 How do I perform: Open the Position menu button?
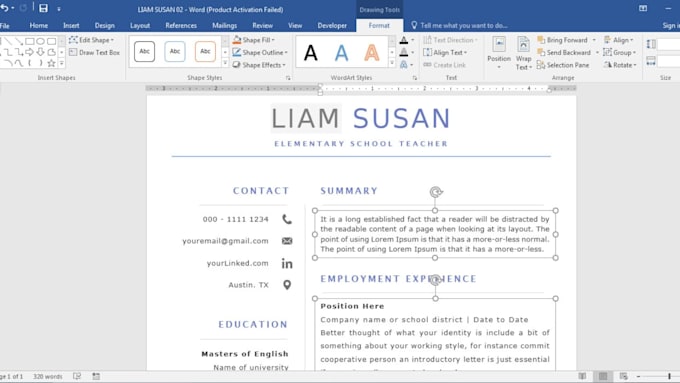(x=499, y=53)
